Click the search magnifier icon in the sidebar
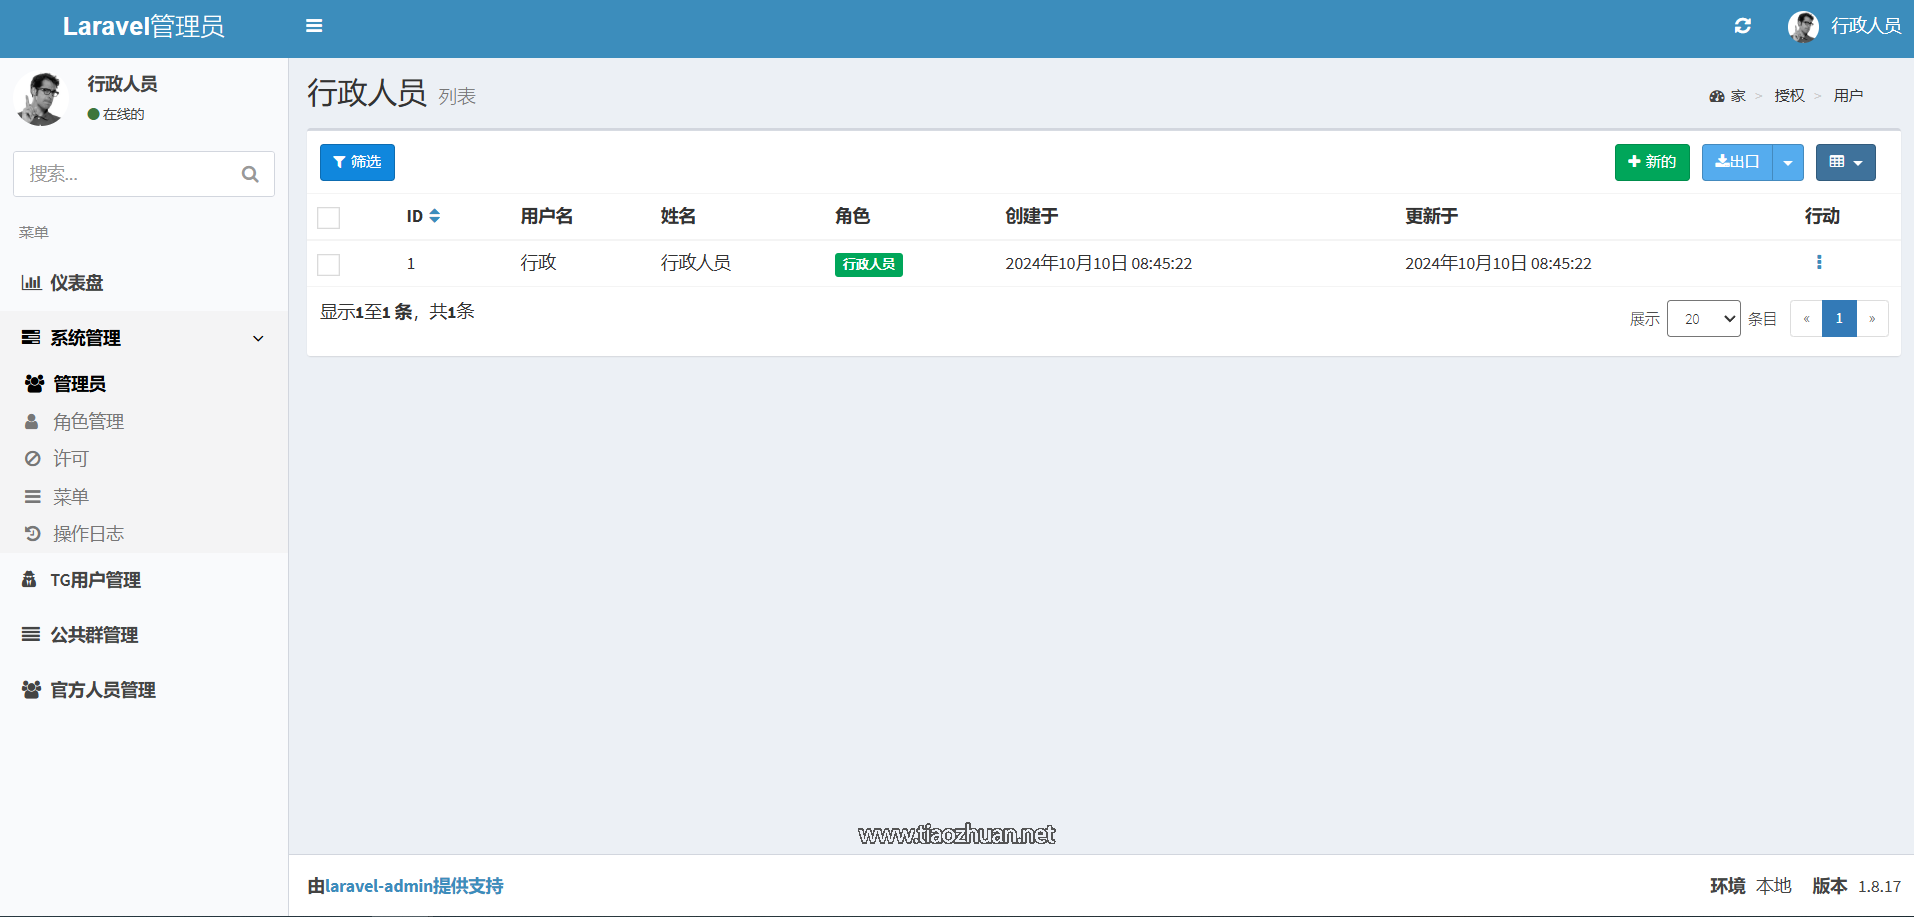The image size is (1914, 917). (x=250, y=173)
